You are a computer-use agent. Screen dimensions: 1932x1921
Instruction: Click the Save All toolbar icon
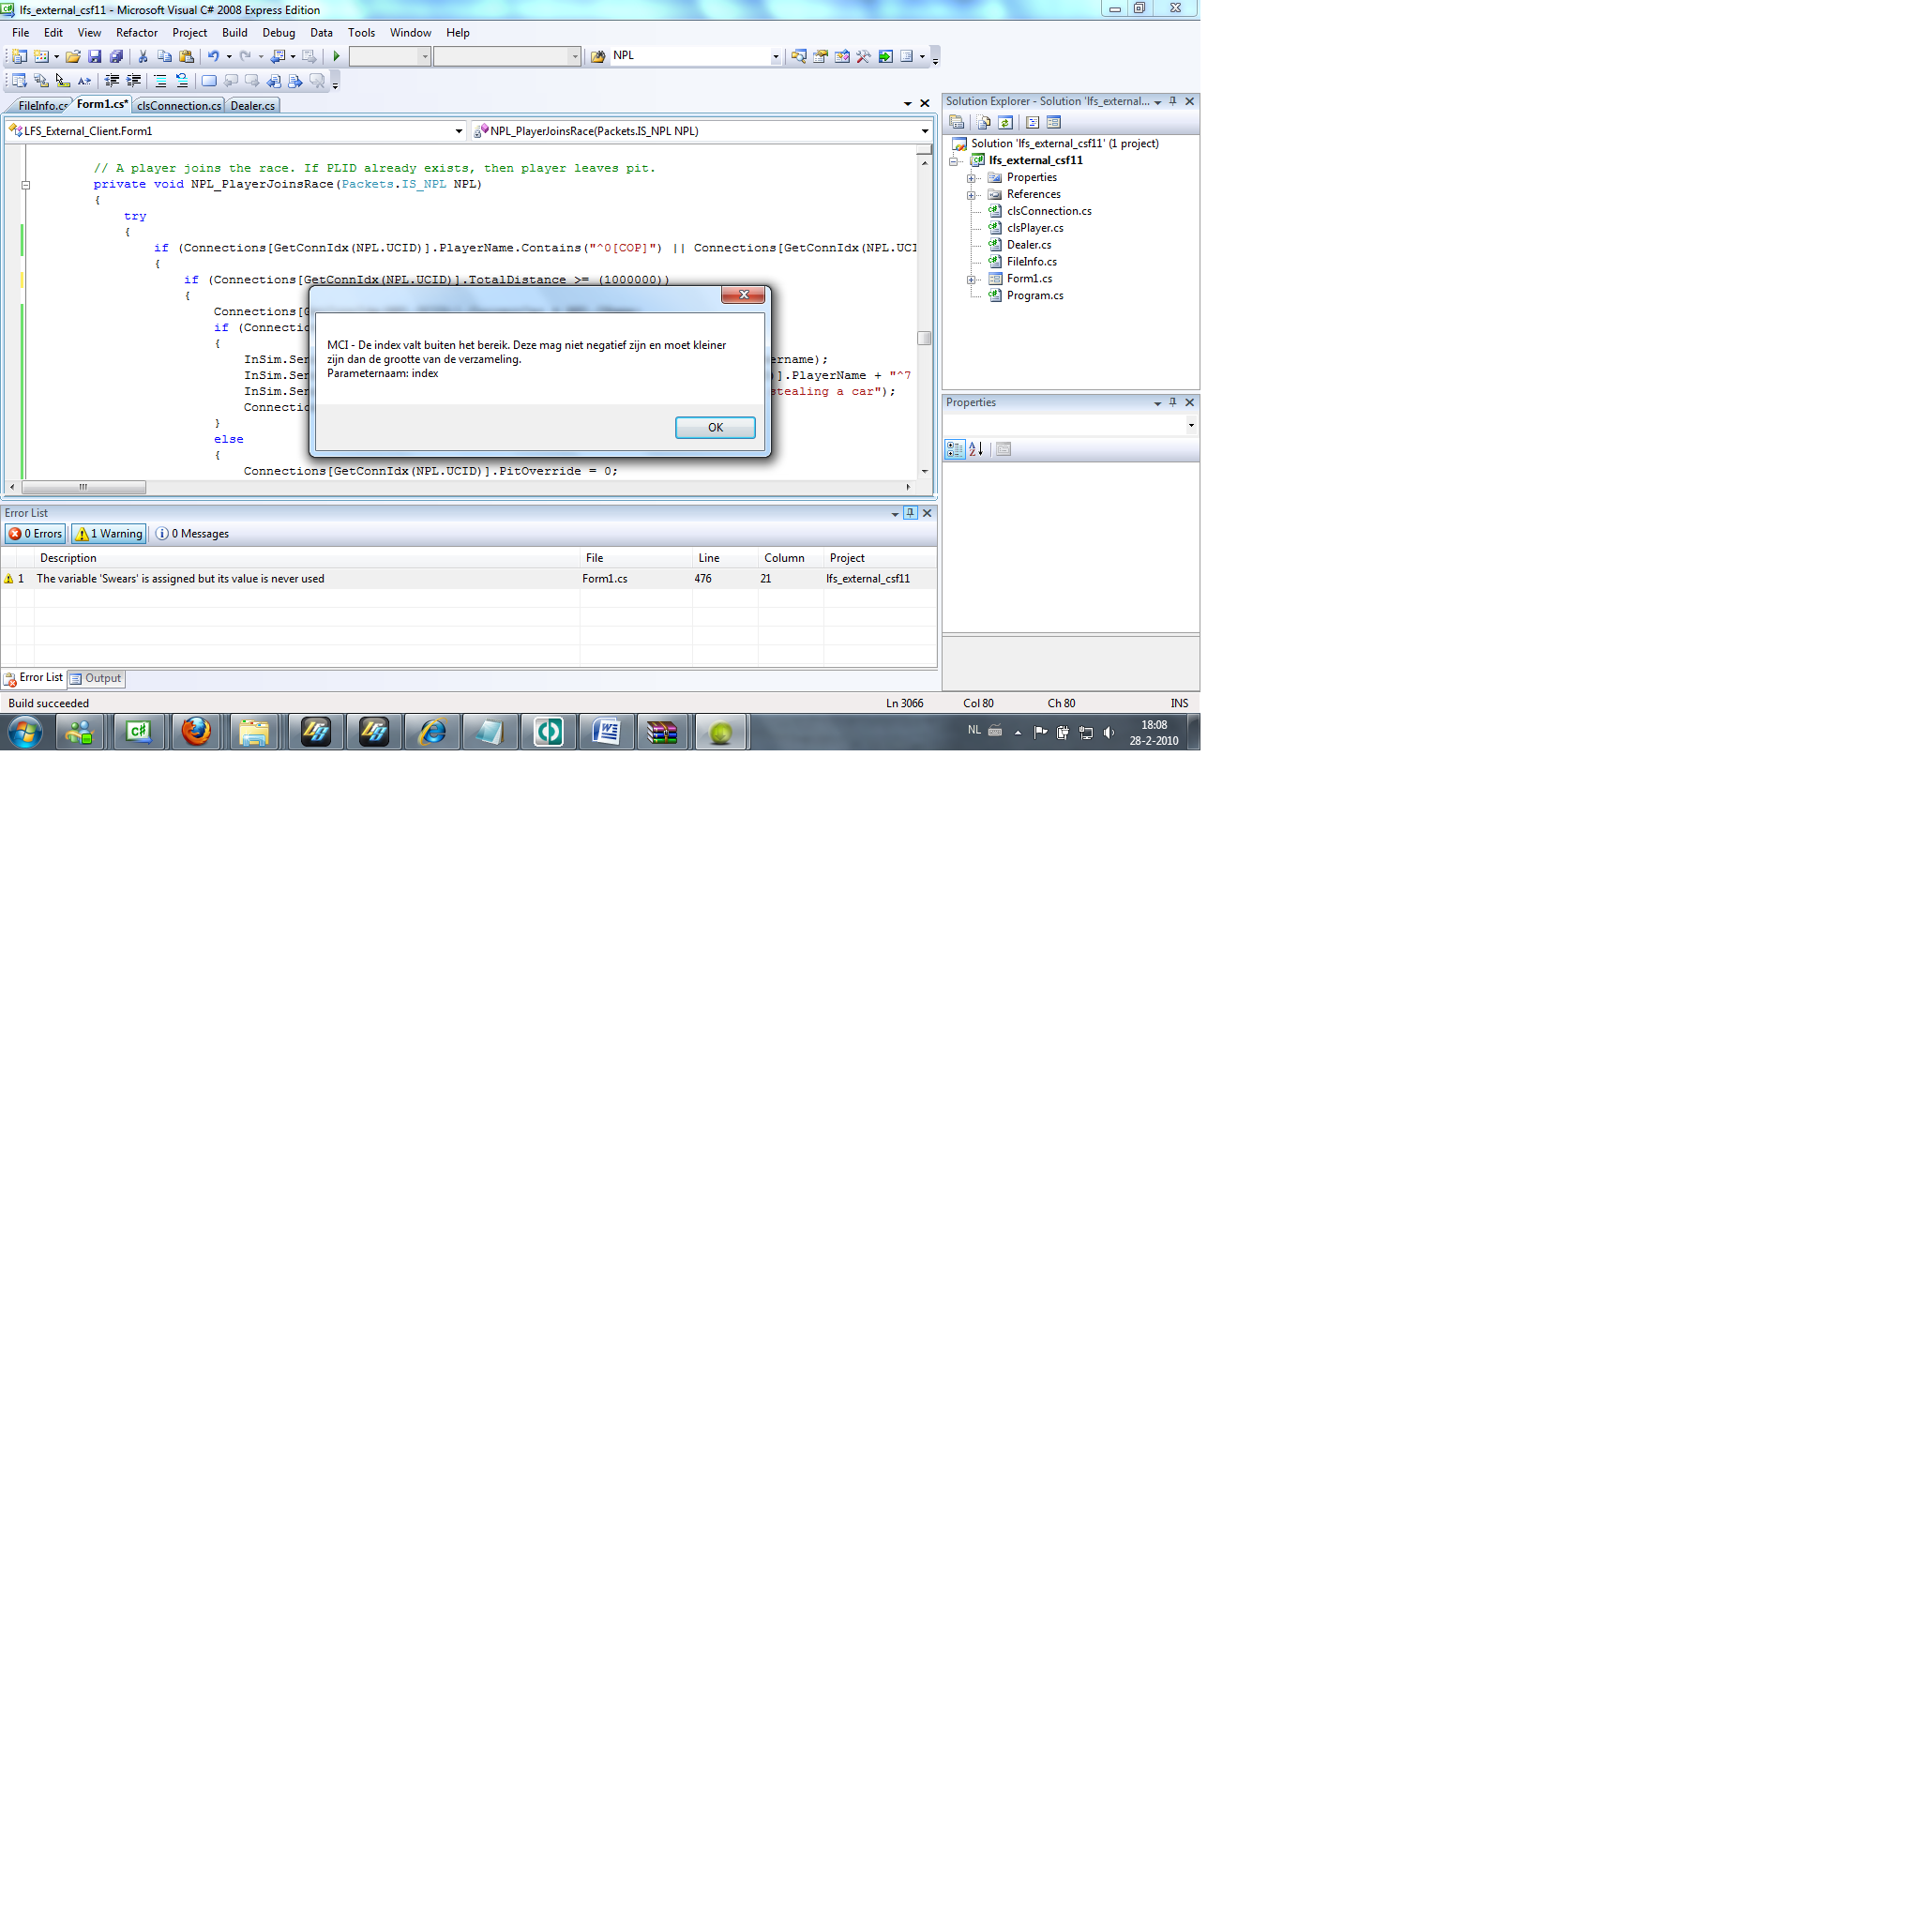(116, 57)
